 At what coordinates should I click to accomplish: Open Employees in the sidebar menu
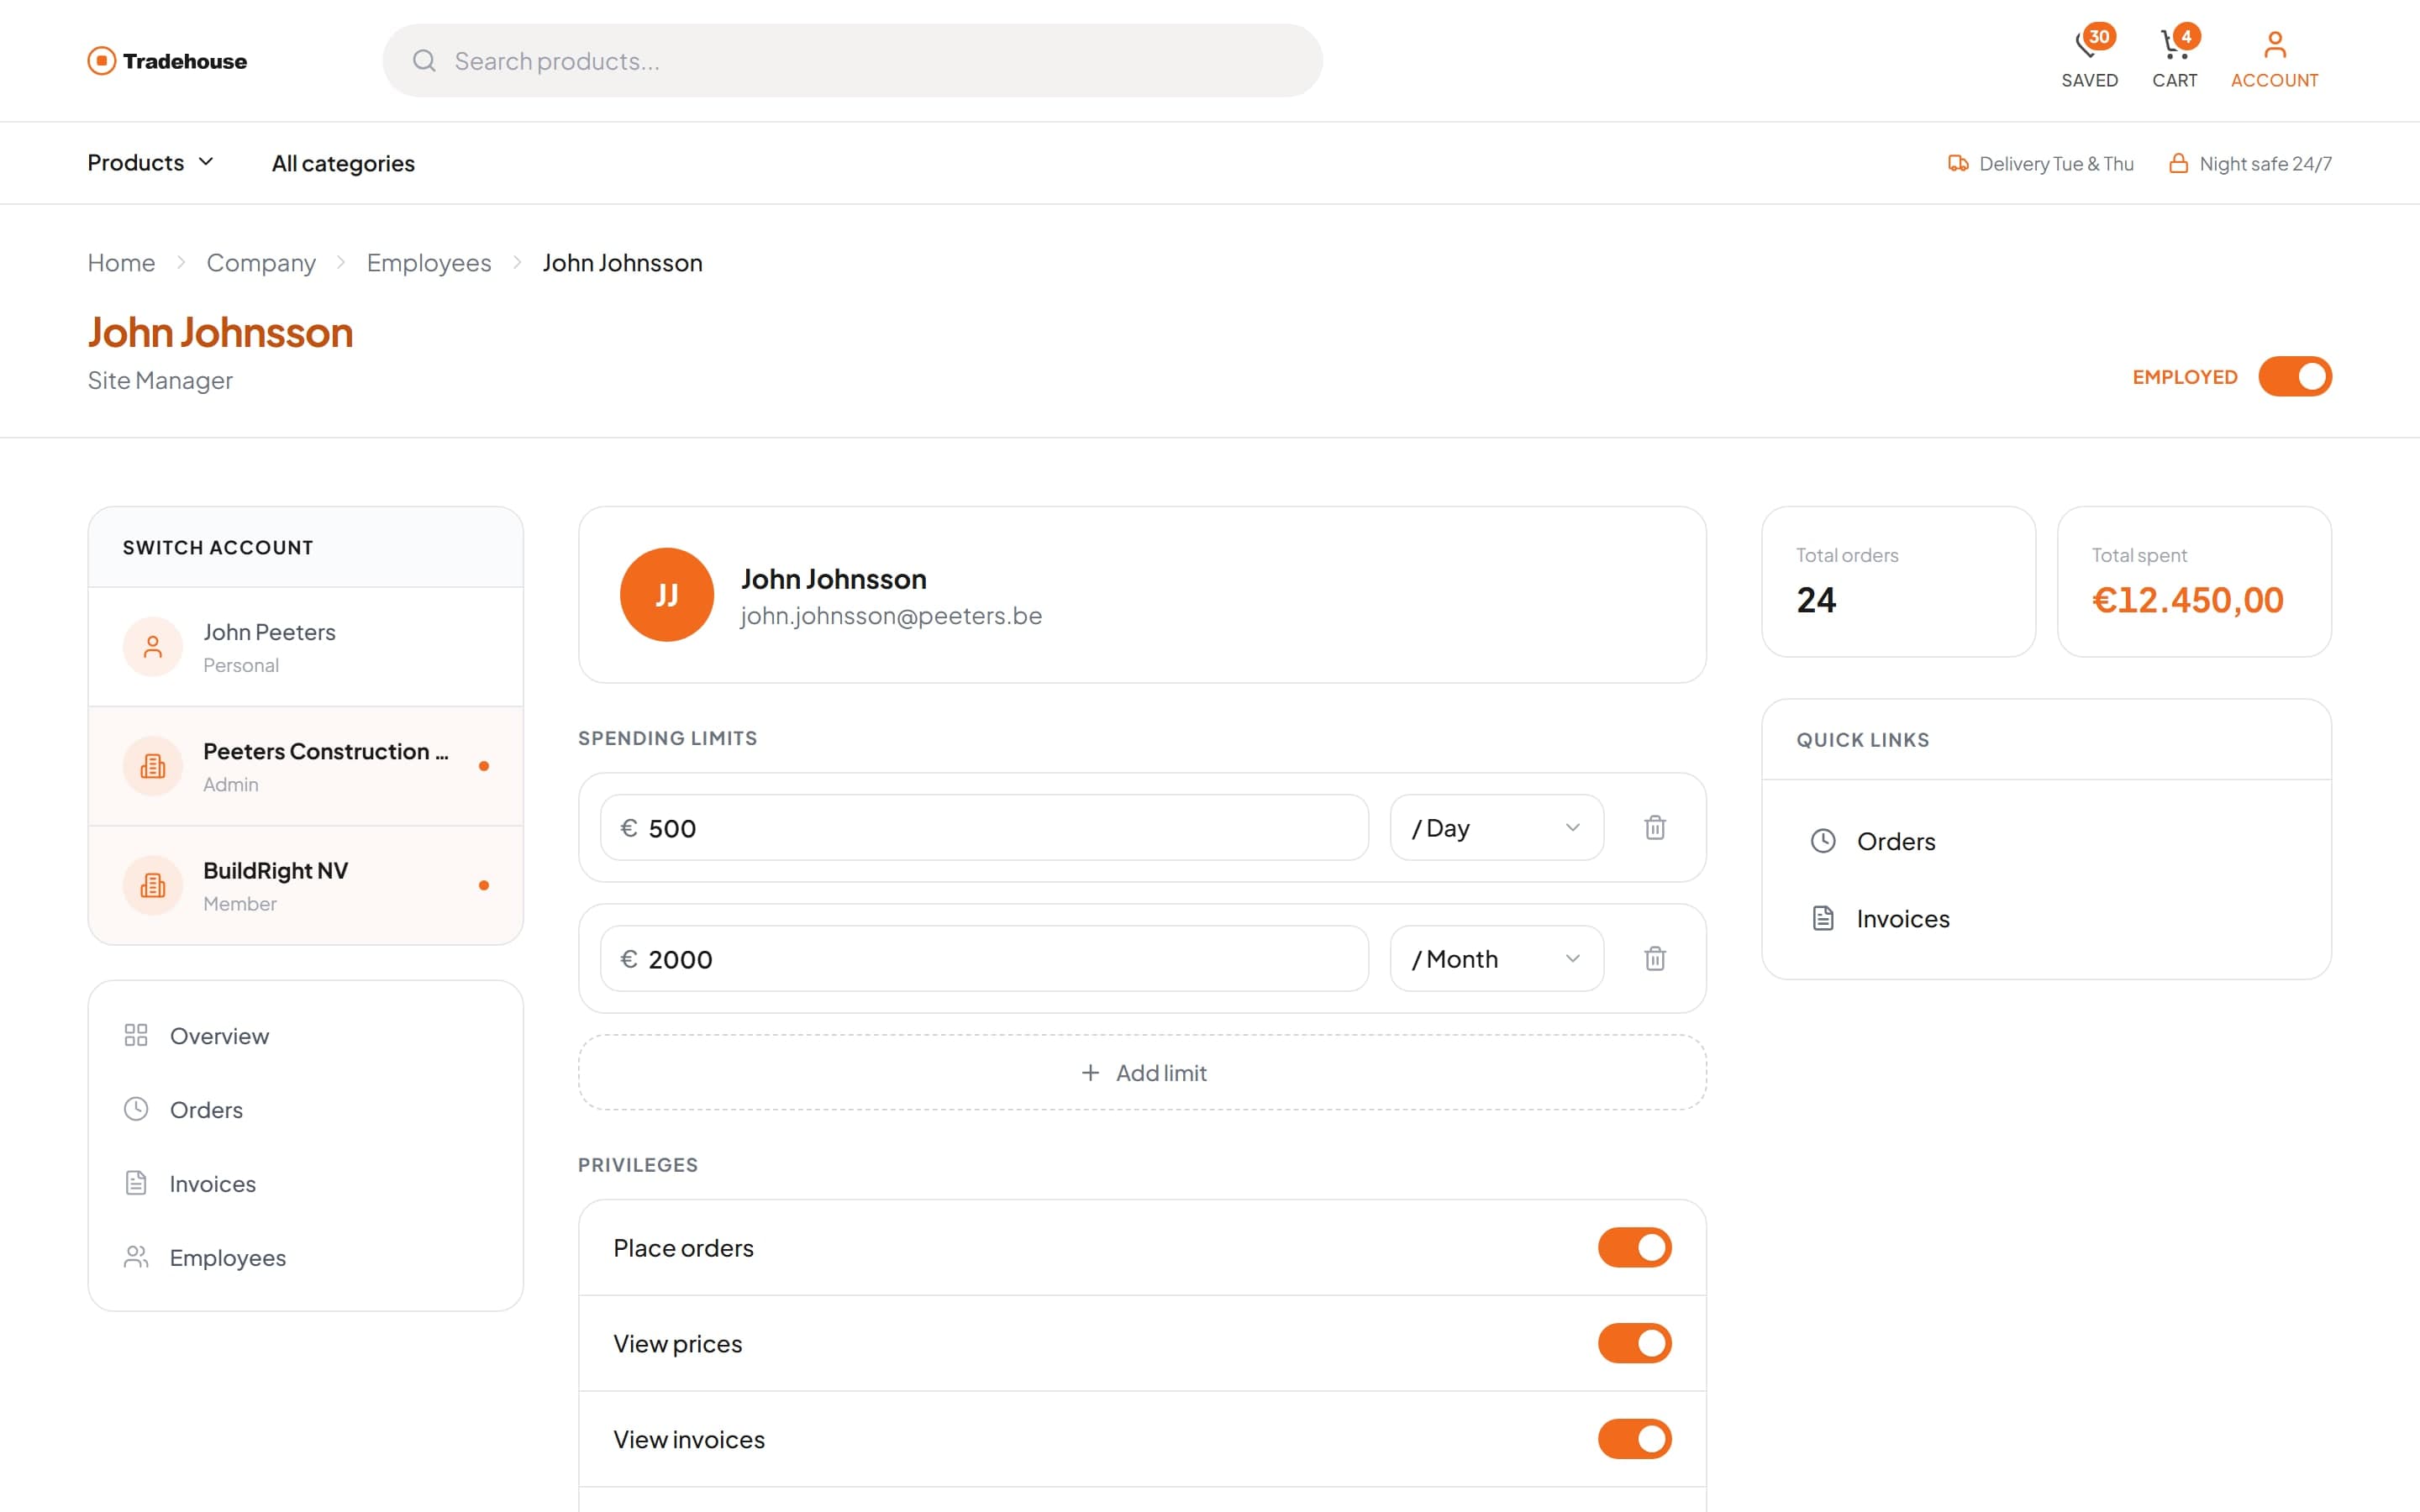click(305, 1257)
